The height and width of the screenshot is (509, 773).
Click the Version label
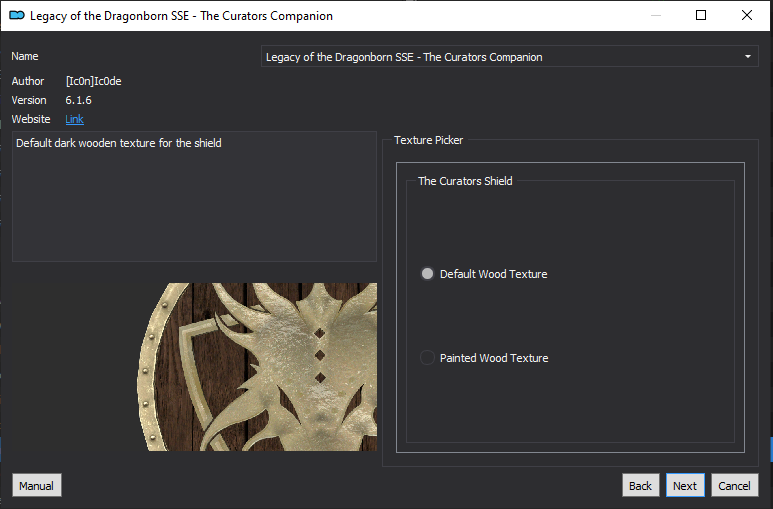point(29,100)
